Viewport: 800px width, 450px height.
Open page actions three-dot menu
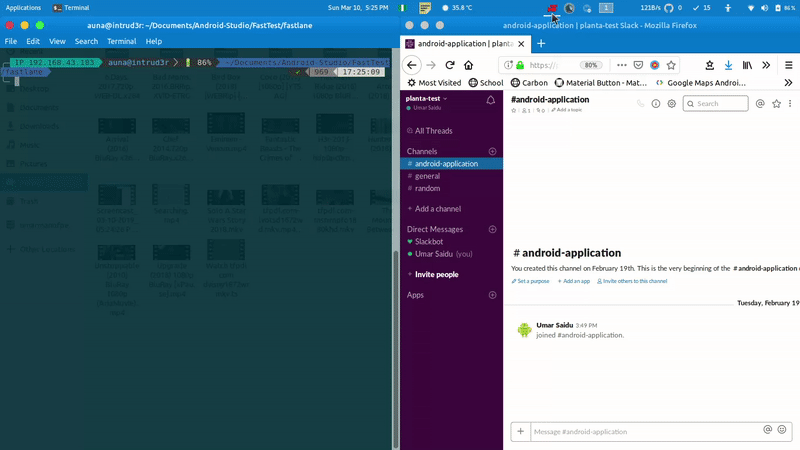pos(621,65)
